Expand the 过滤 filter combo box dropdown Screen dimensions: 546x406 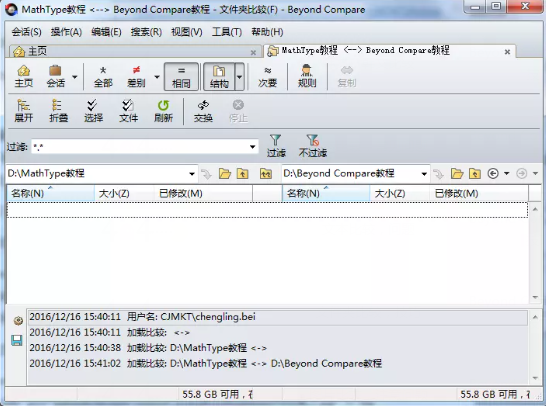(253, 147)
